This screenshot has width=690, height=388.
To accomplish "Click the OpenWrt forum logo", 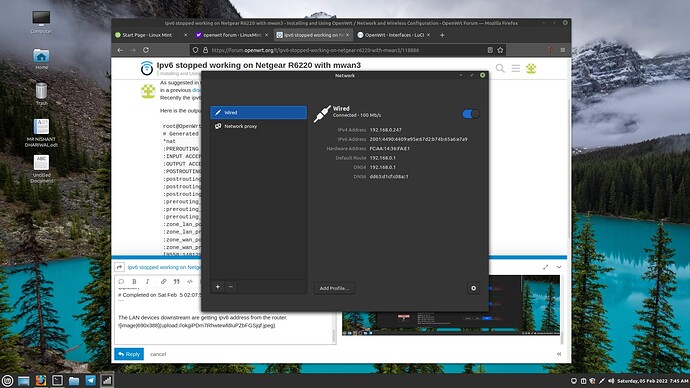I will click(147, 68).
